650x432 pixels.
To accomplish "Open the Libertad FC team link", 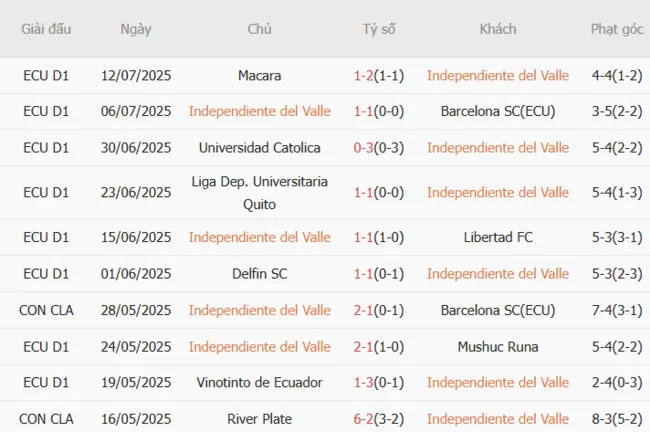I will click(x=497, y=237).
